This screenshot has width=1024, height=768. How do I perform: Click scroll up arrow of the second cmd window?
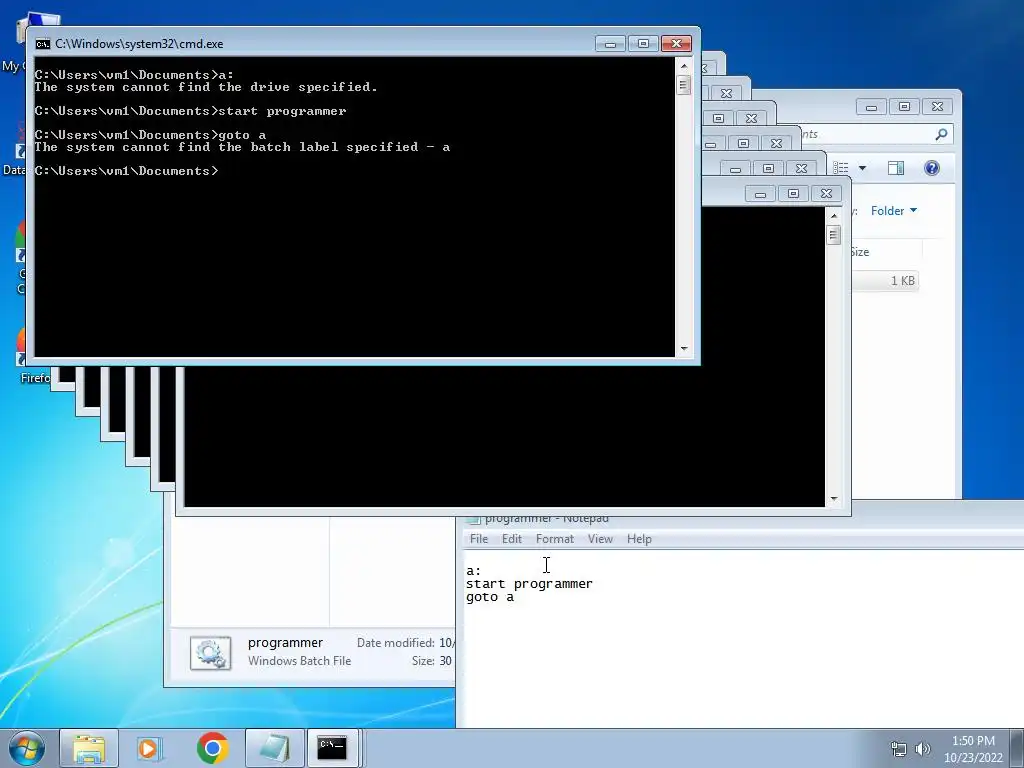(833, 216)
